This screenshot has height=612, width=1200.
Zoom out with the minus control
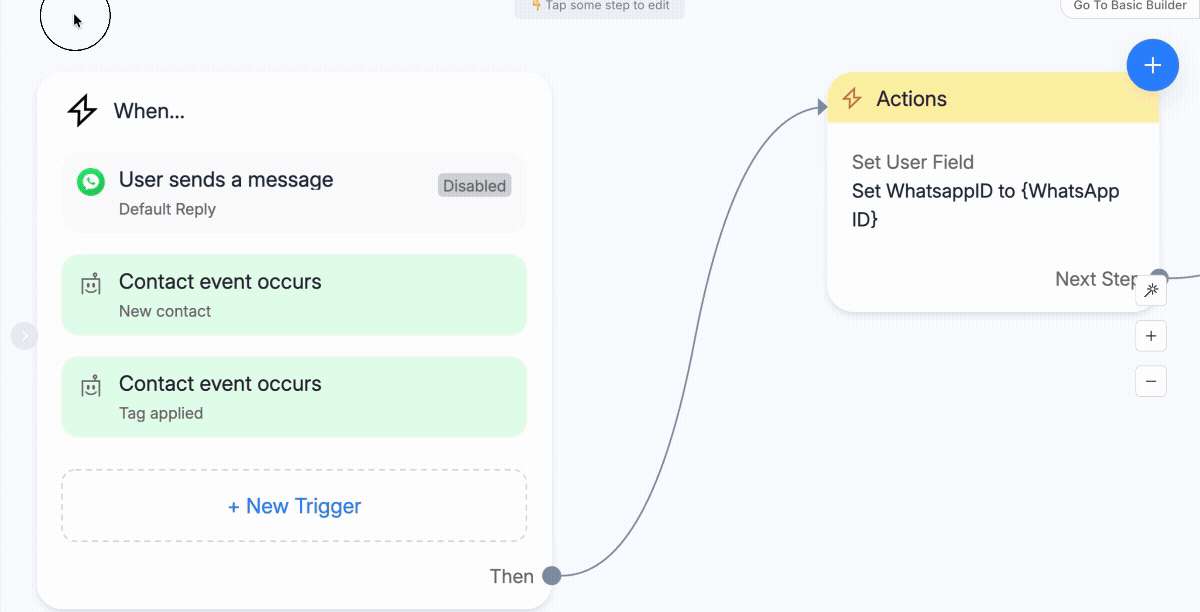coord(1151,381)
